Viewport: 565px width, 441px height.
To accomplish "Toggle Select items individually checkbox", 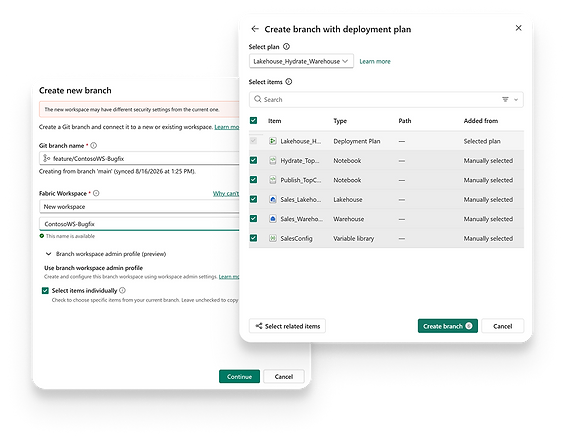I will 45,290.
